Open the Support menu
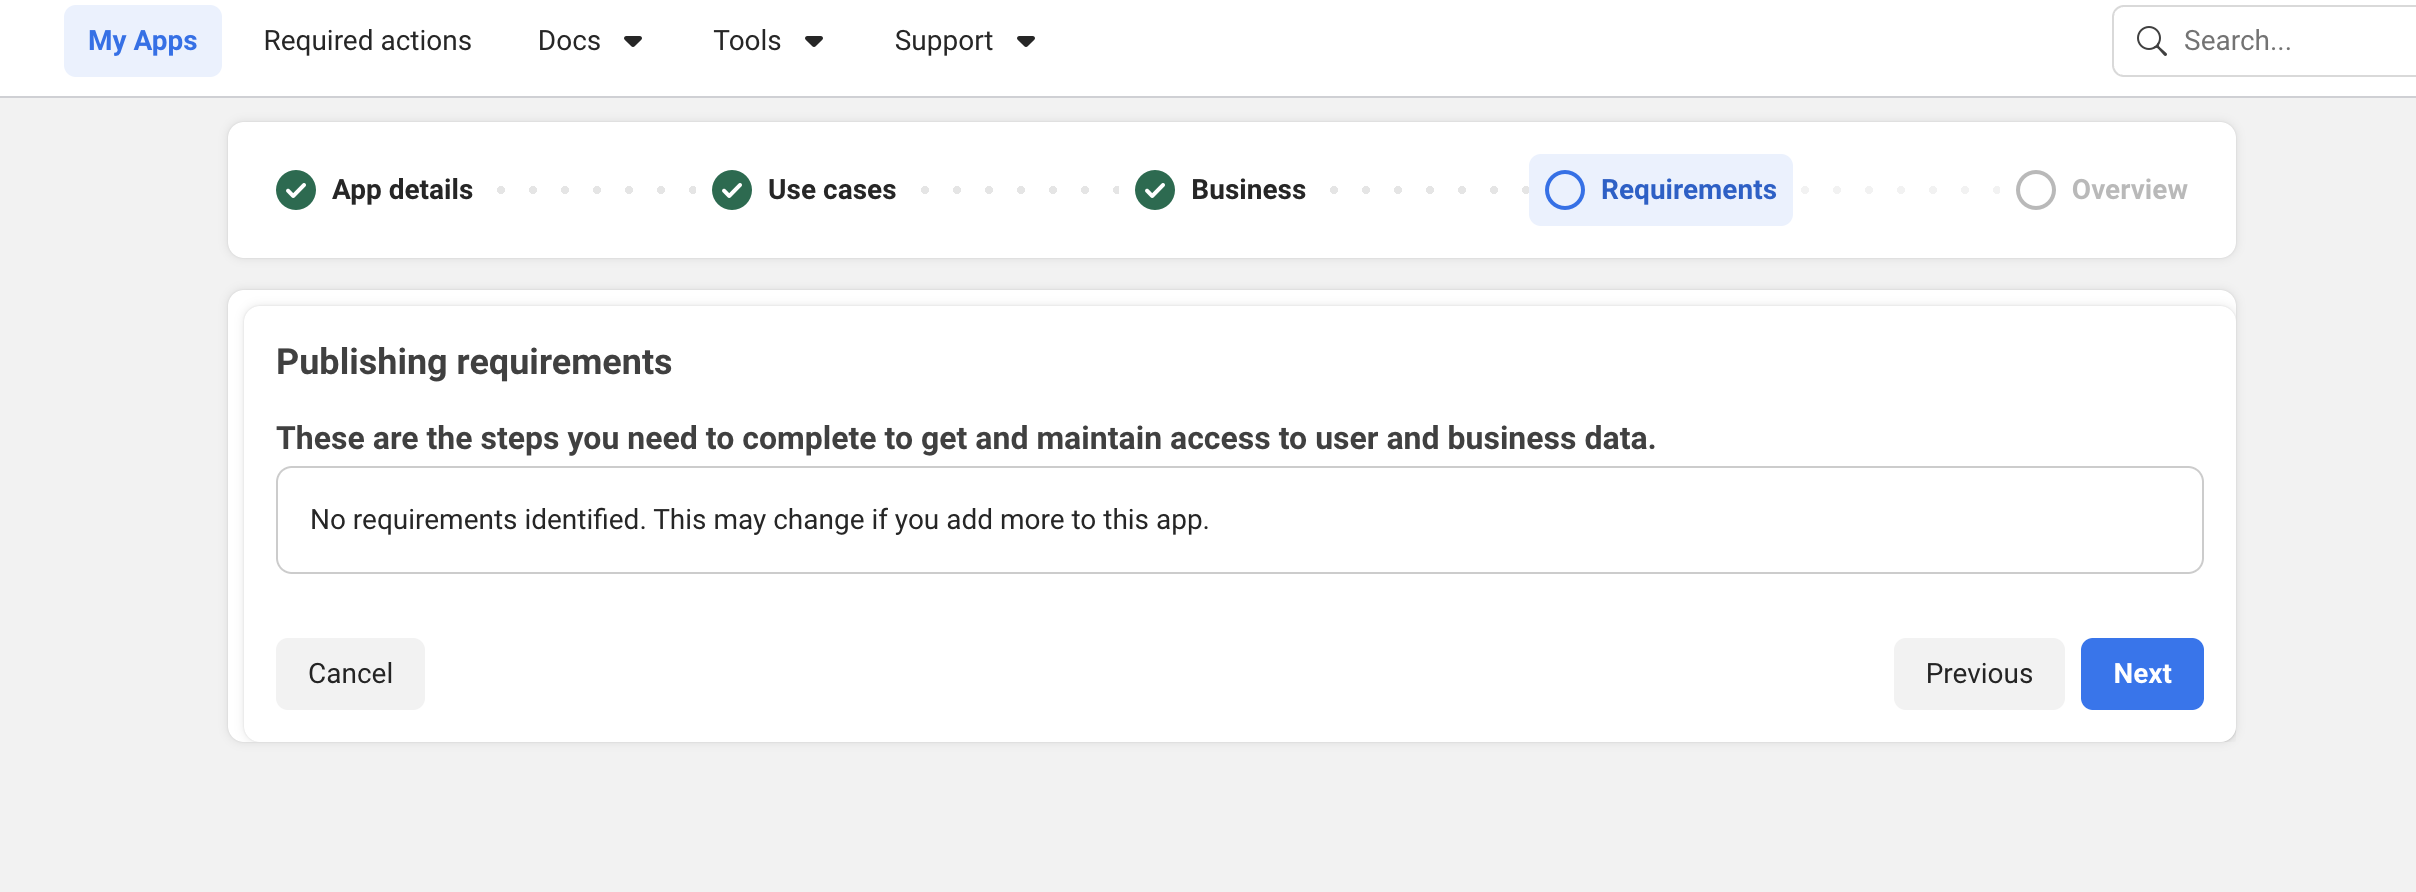This screenshot has height=892, width=2416. [943, 41]
